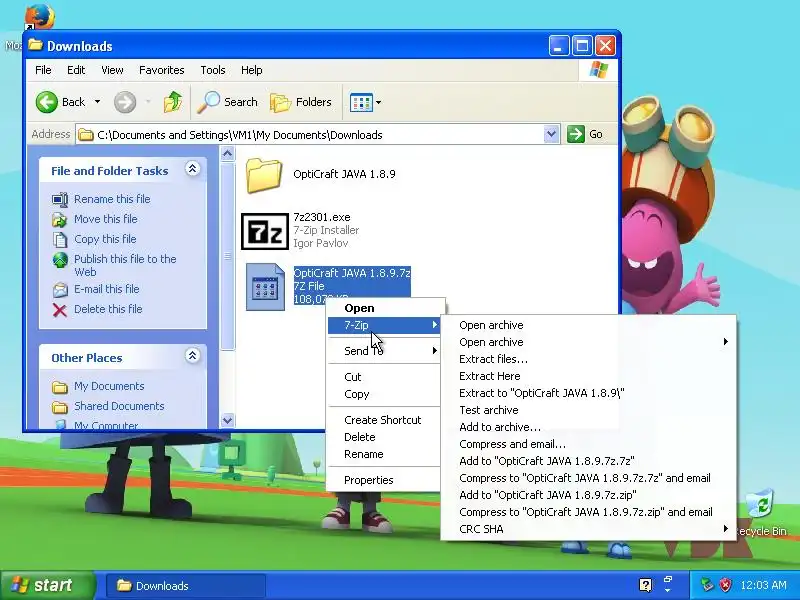Expand the Send To submenu

(384, 351)
